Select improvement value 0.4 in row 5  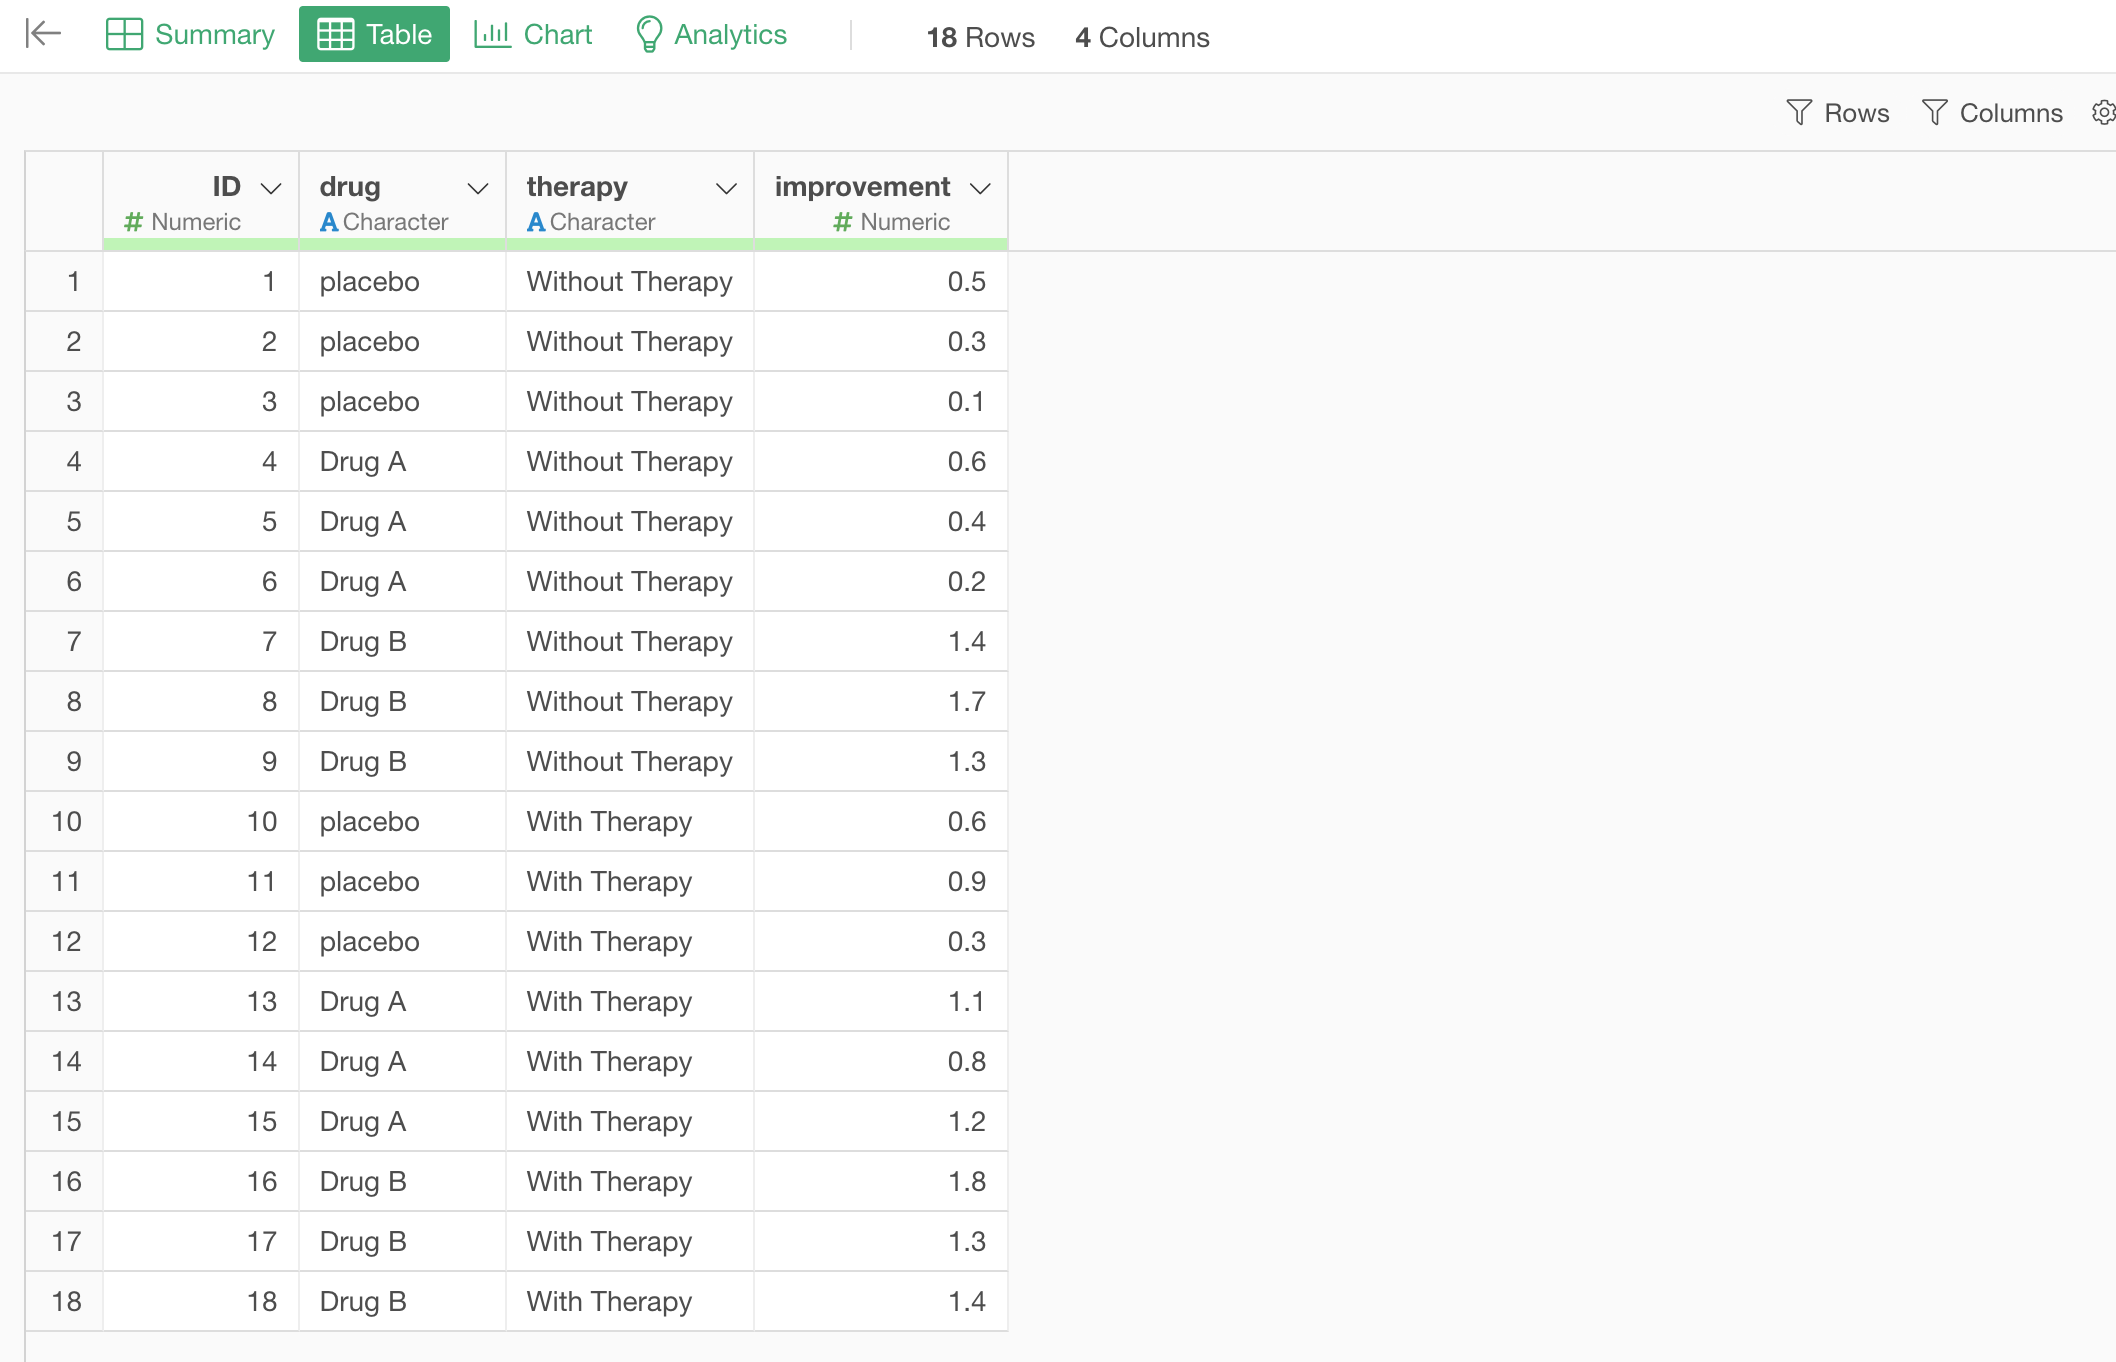point(881,521)
